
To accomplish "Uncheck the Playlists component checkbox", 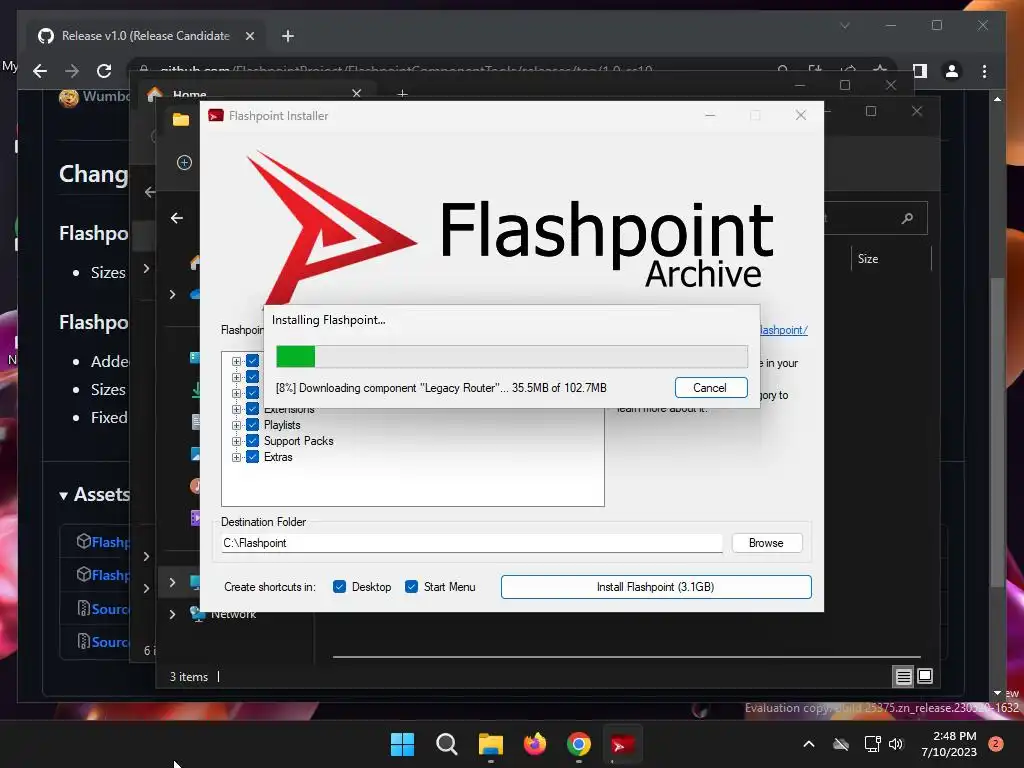I will pos(253,425).
